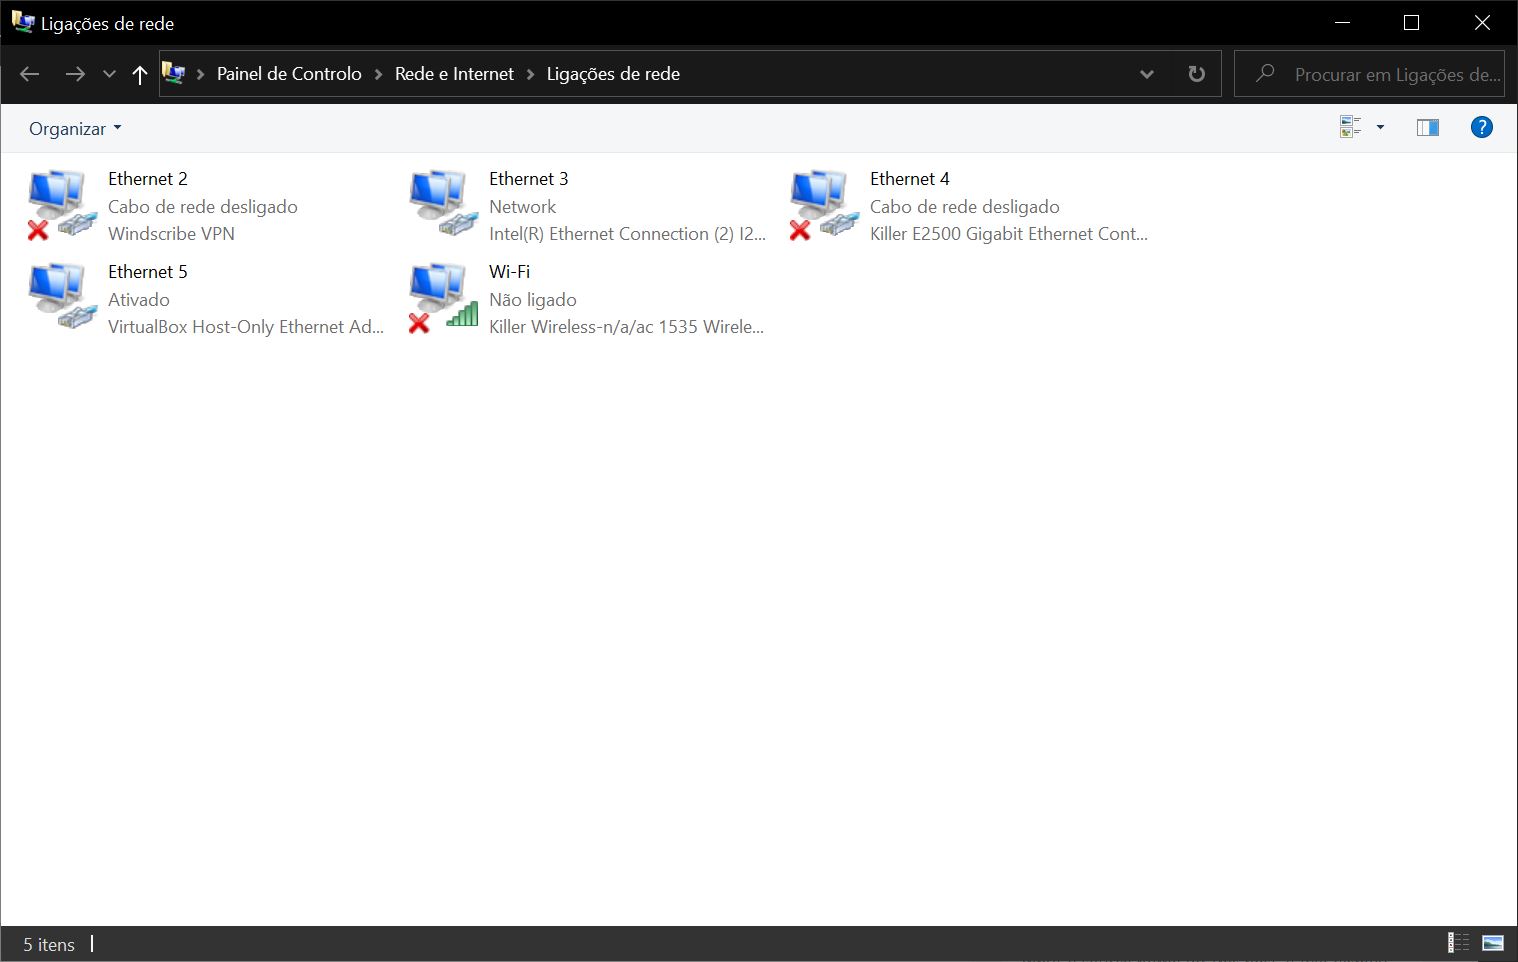
Task: Select the Wi-Fi Killer Wireless adapter icon
Action: coord(439,297)
